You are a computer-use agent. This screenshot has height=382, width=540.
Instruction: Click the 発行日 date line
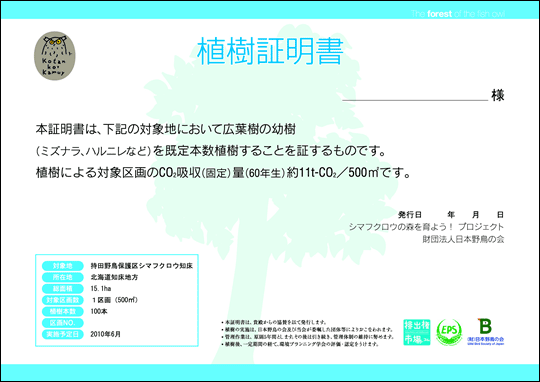pos(451,215)
